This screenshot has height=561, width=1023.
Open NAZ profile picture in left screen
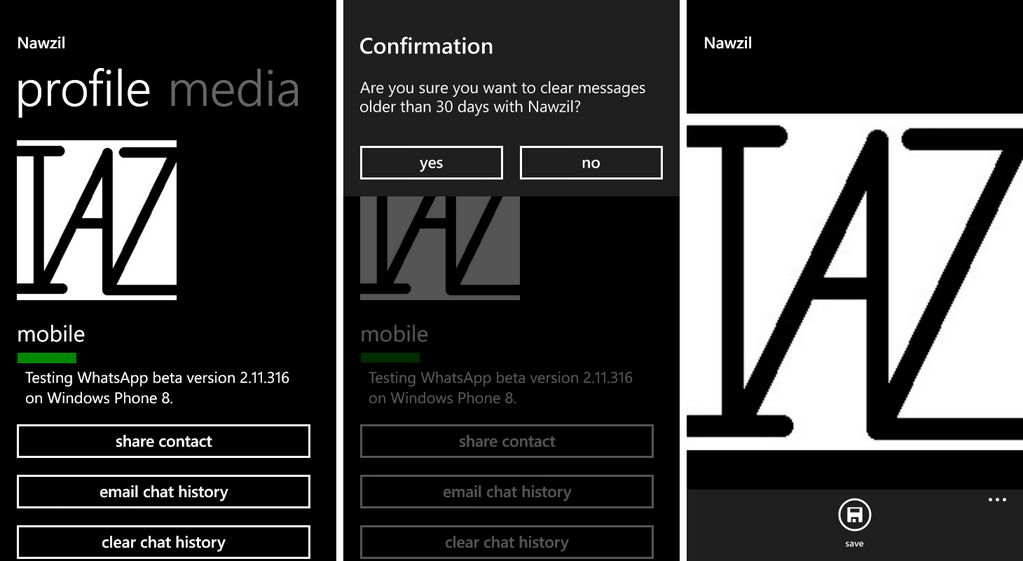click(x=97, y=220)
